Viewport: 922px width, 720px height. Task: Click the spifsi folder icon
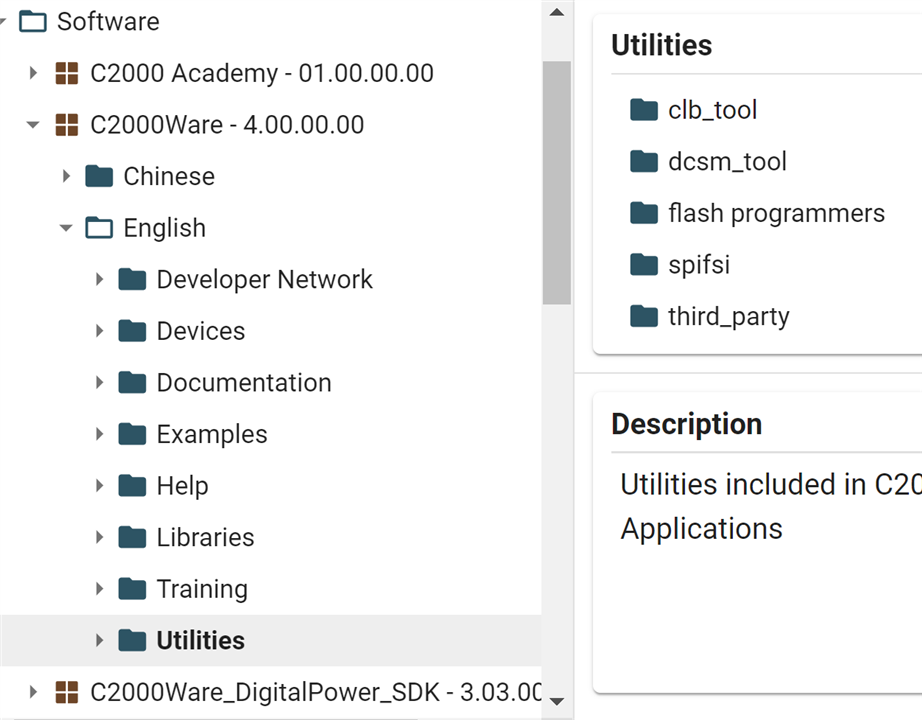(643, 264)
